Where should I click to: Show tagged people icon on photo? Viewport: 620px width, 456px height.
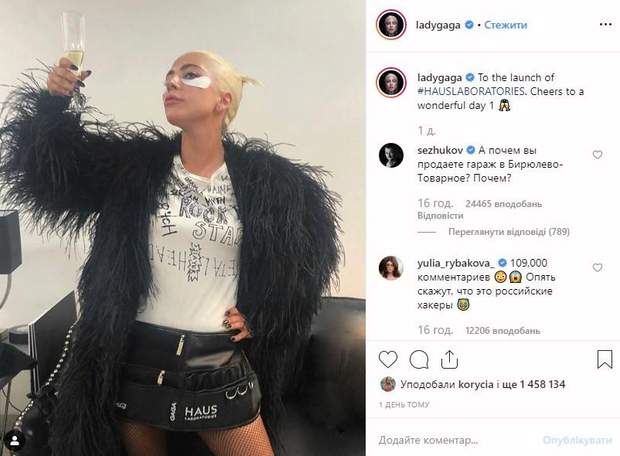(15, 441)
